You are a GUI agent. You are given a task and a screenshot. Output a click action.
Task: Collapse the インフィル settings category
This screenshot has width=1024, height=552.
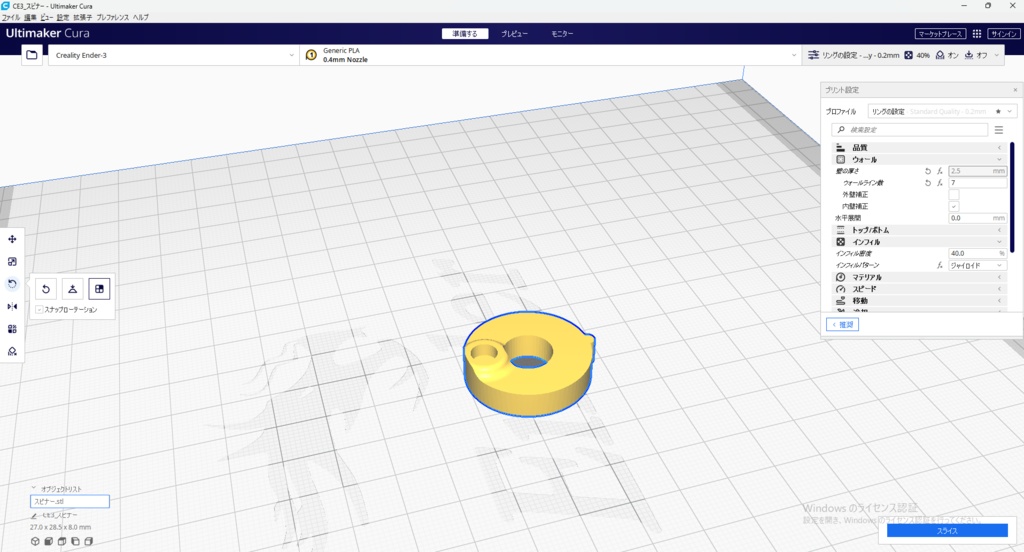[920, 242]
